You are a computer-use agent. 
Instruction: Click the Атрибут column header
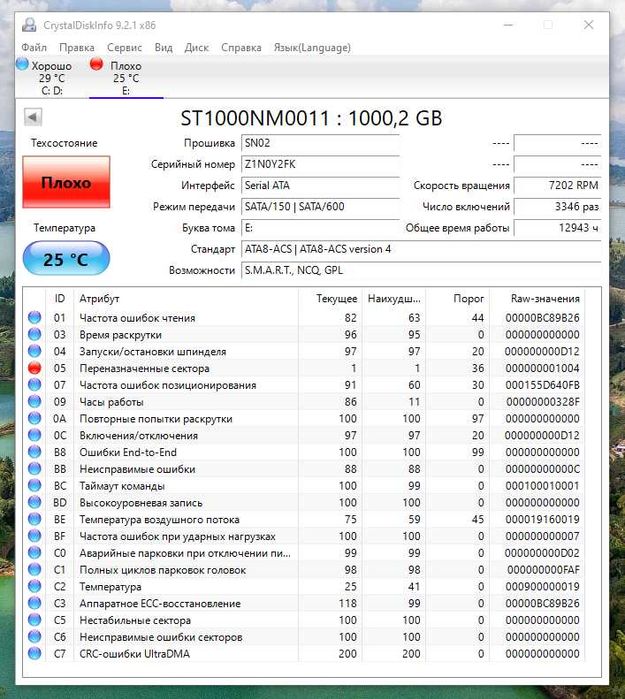point(186,299)
